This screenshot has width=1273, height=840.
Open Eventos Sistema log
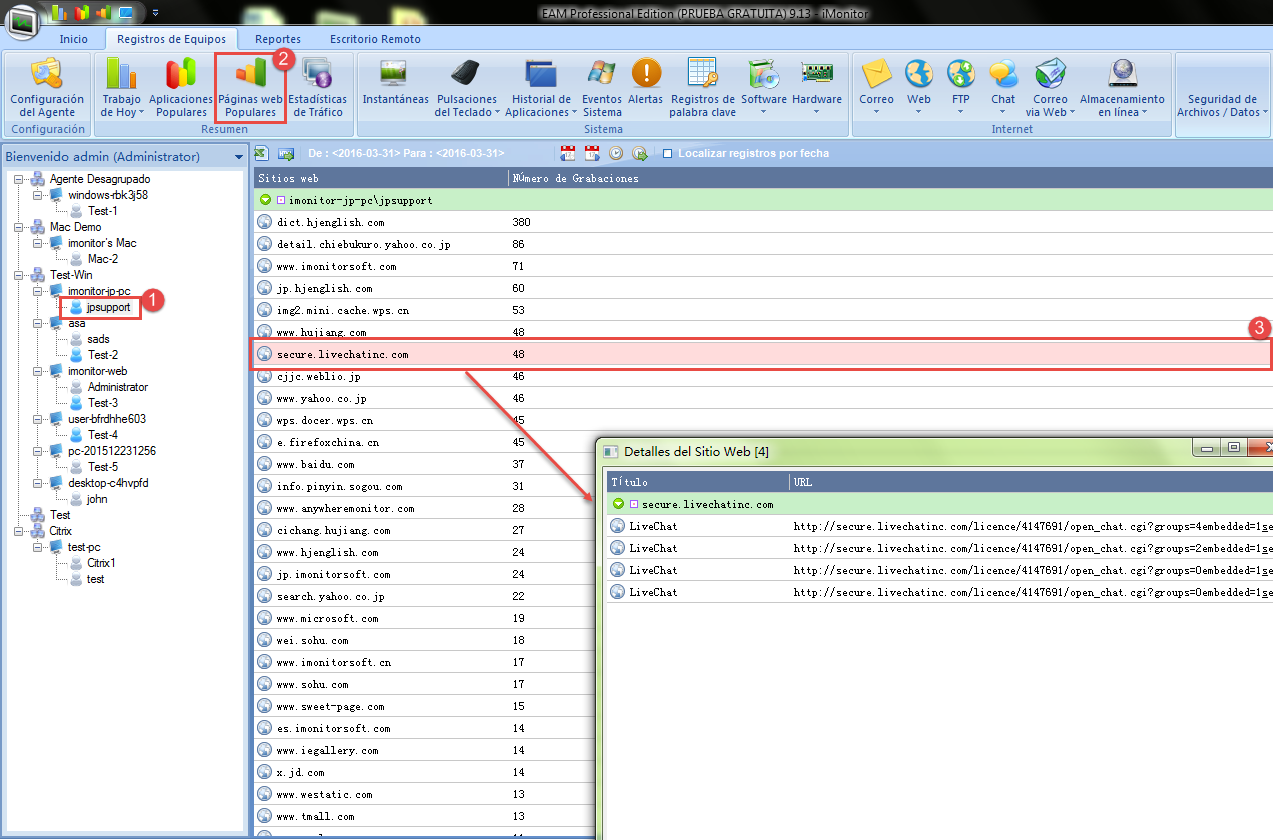[x=602, y=86]
